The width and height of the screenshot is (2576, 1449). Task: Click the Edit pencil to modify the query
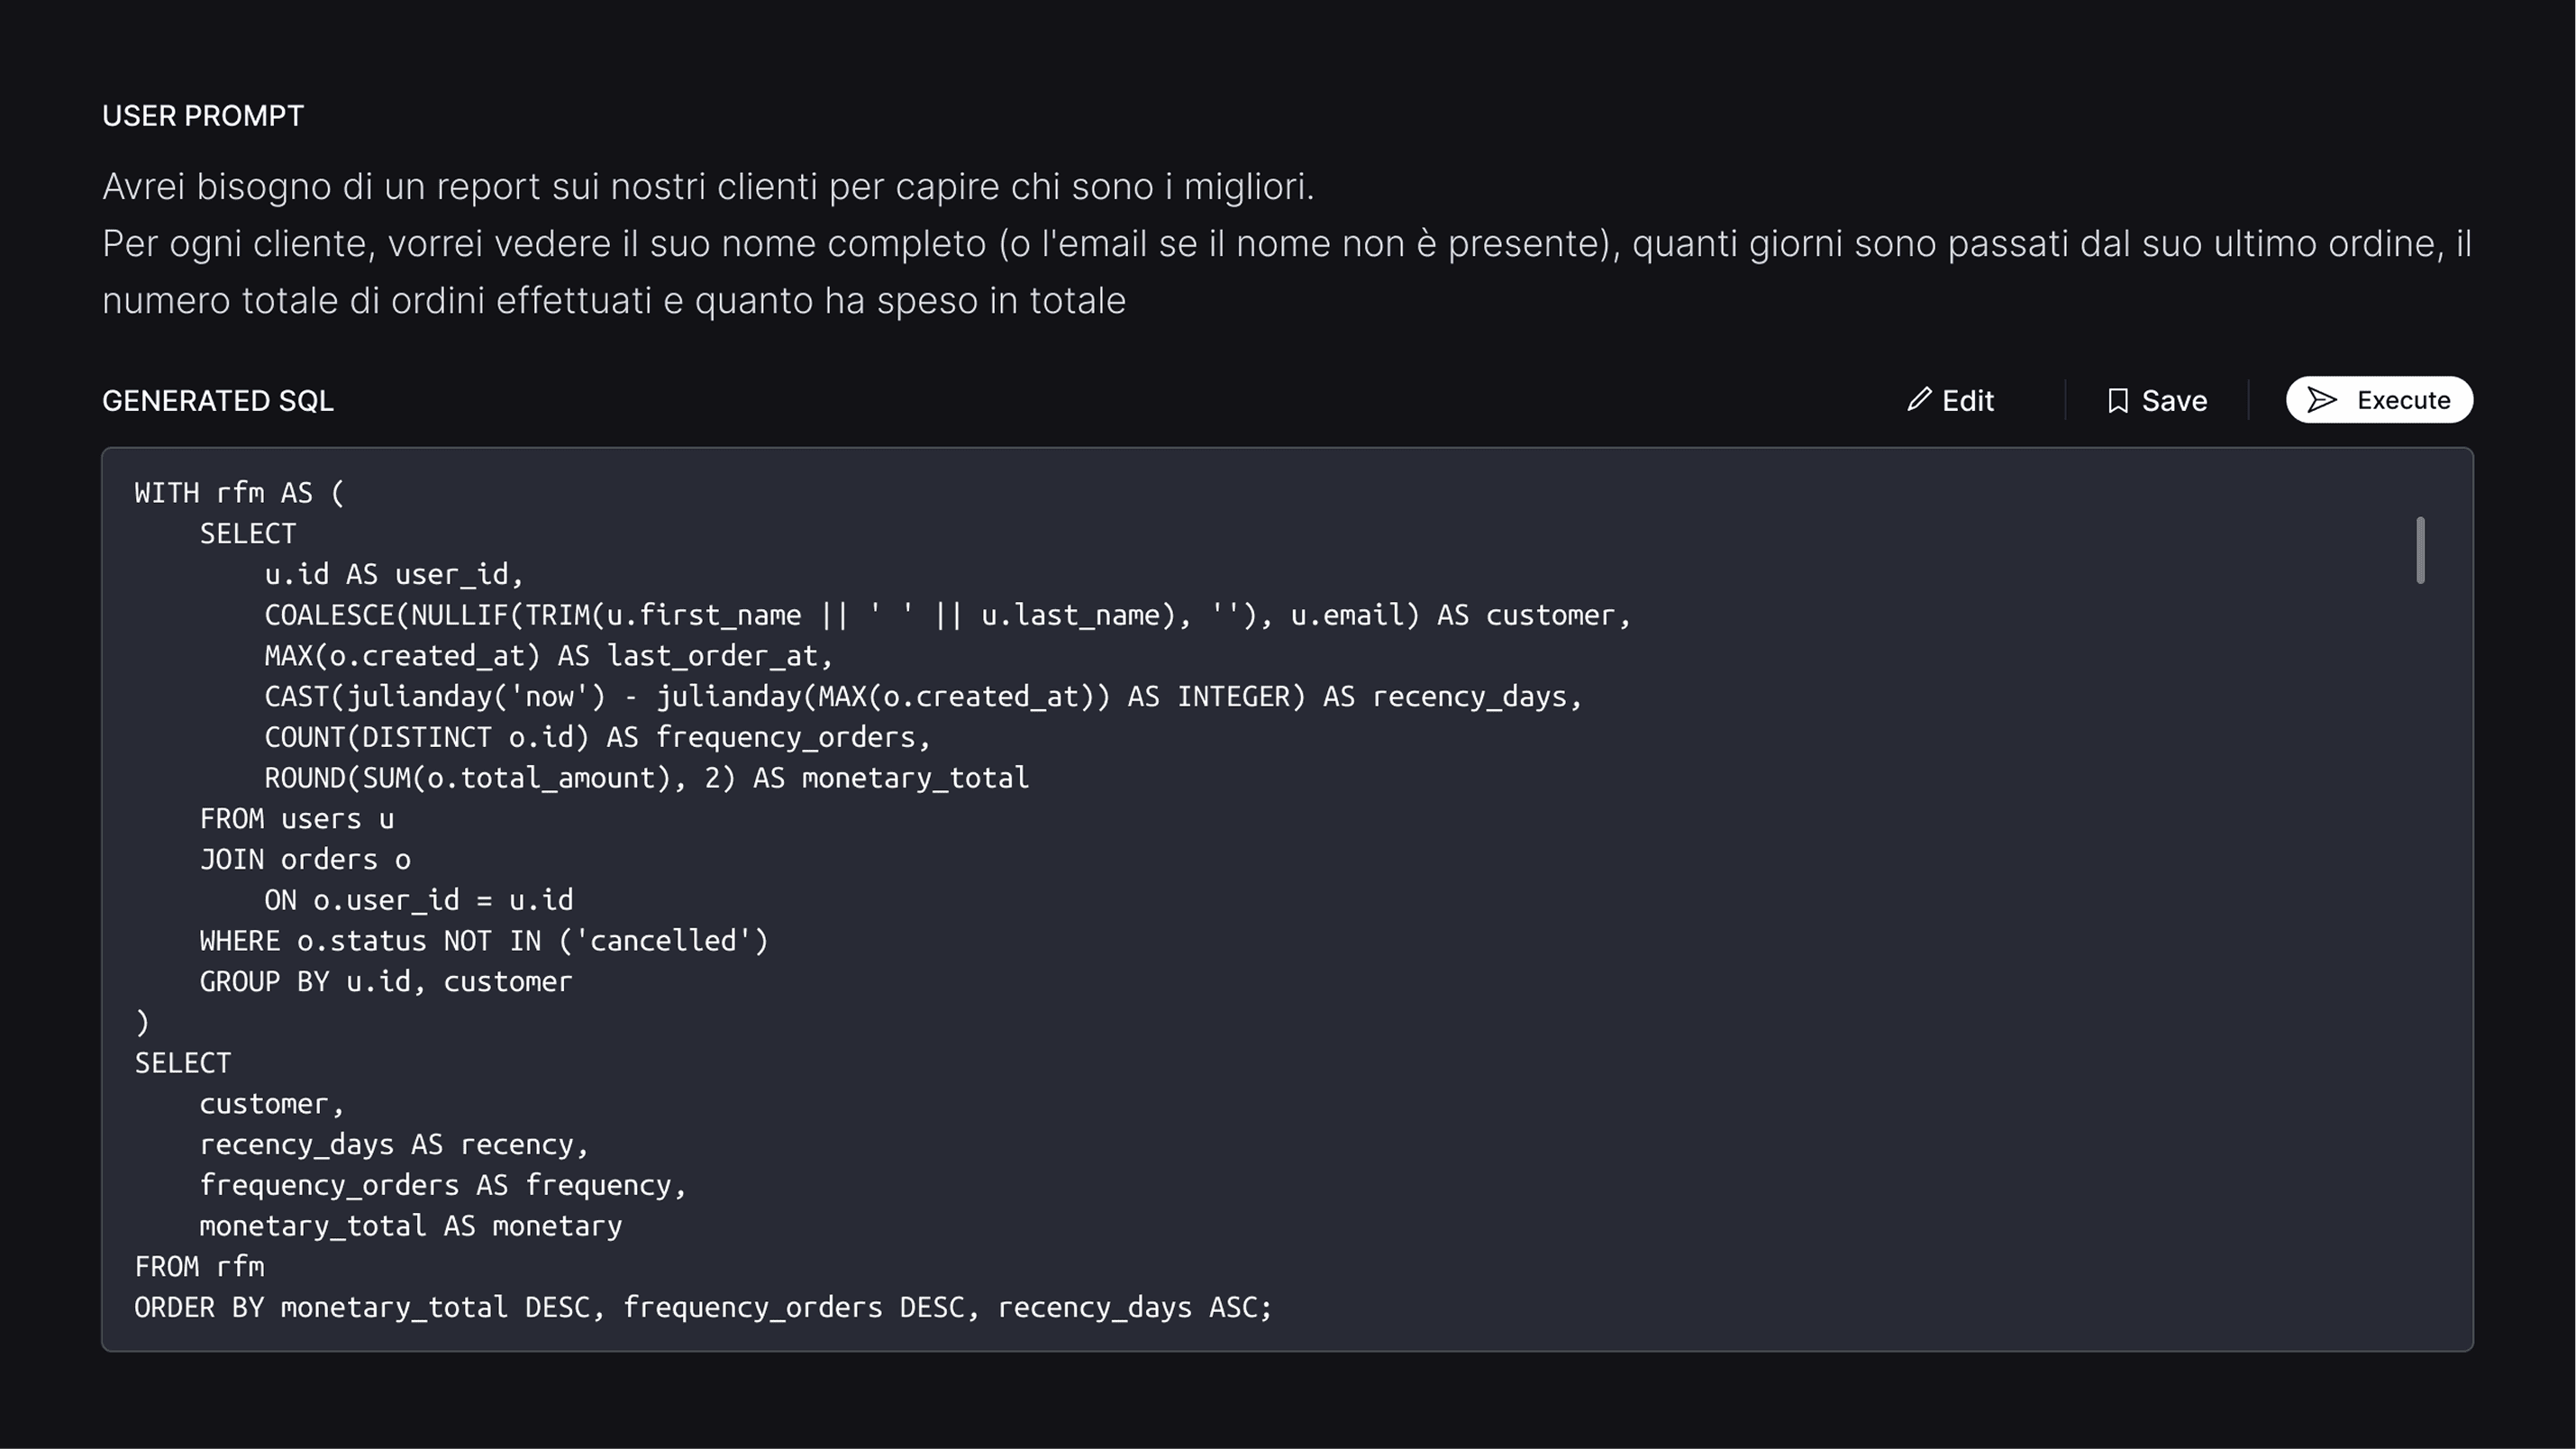coord(1919,400)
